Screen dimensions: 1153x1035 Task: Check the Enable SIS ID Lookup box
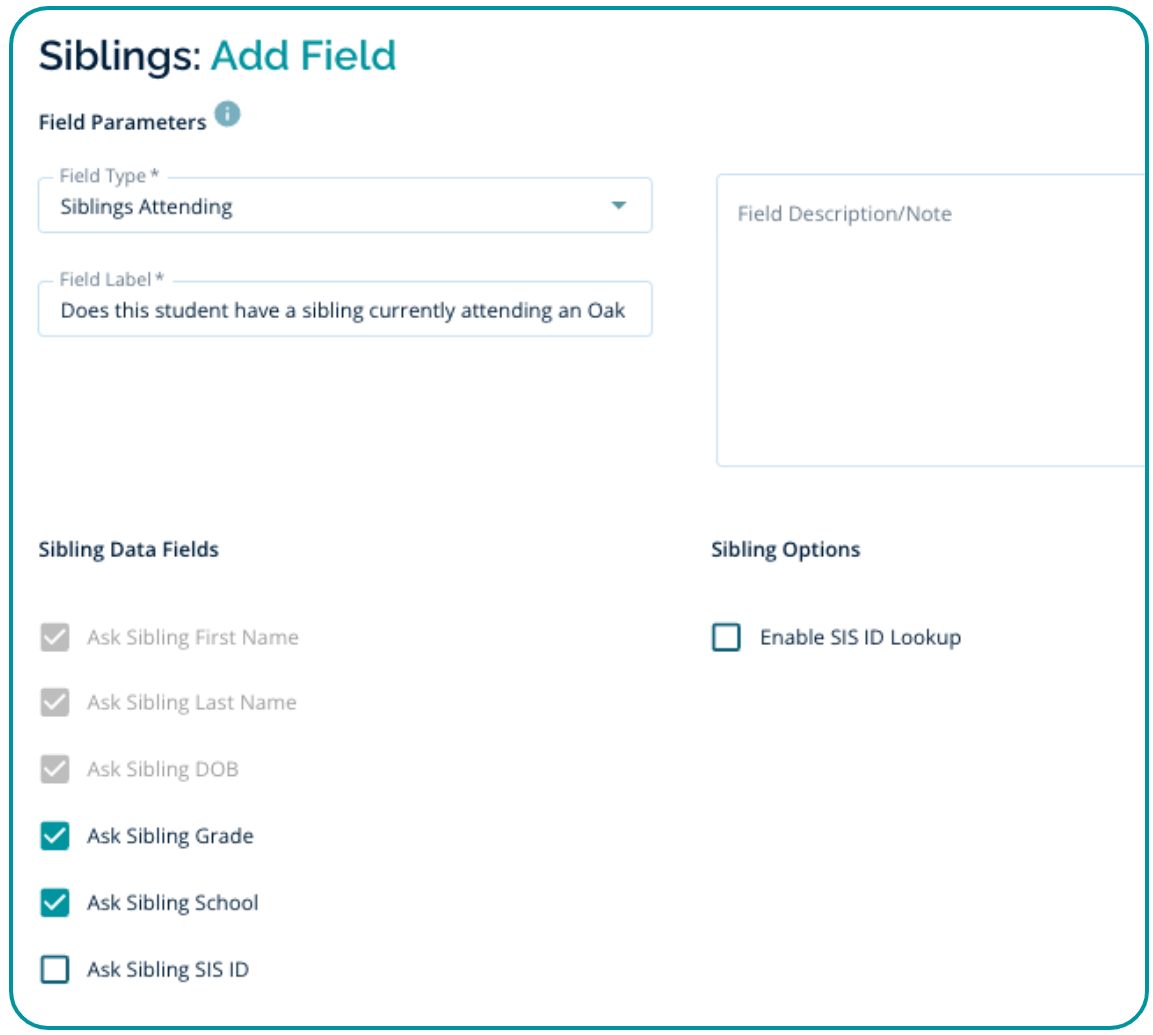click(x=726, y=637)
